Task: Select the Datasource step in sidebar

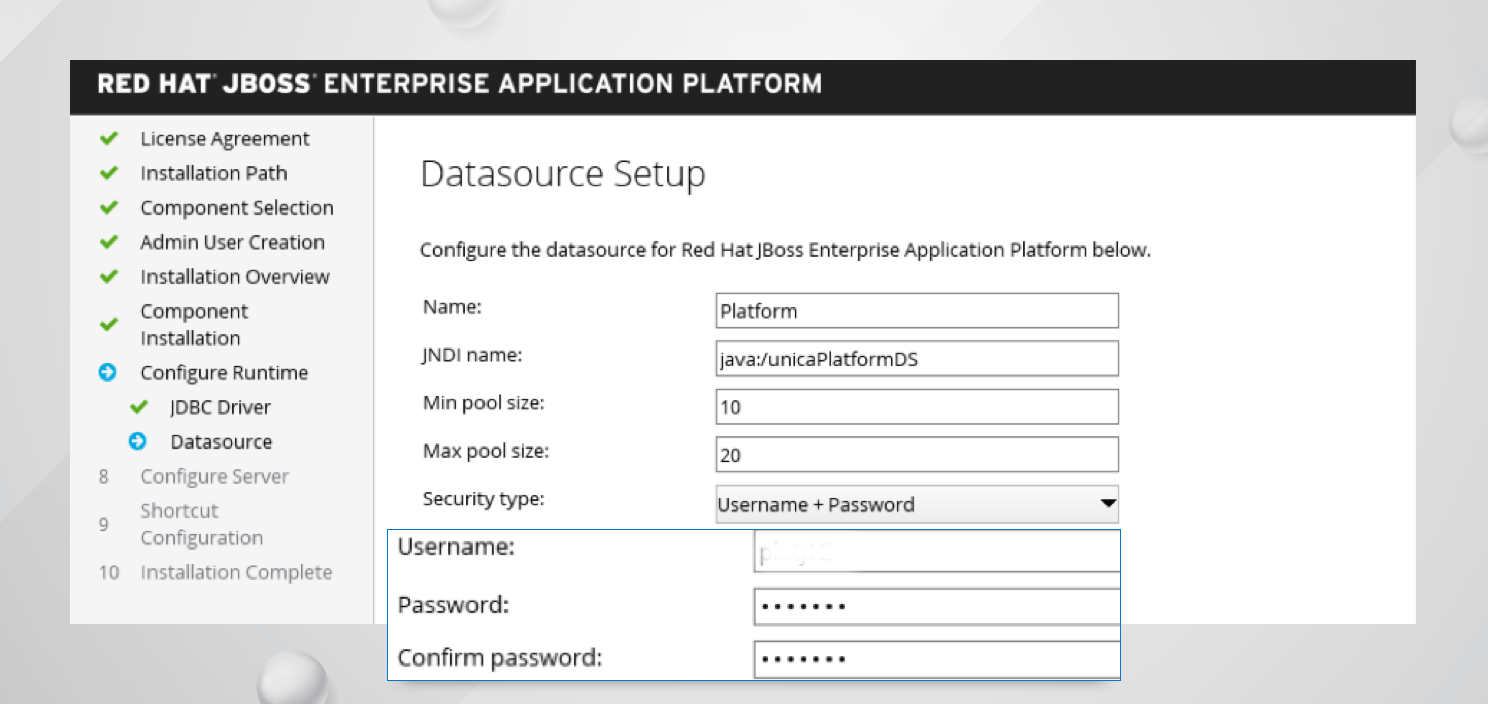Action: [221, 442]
